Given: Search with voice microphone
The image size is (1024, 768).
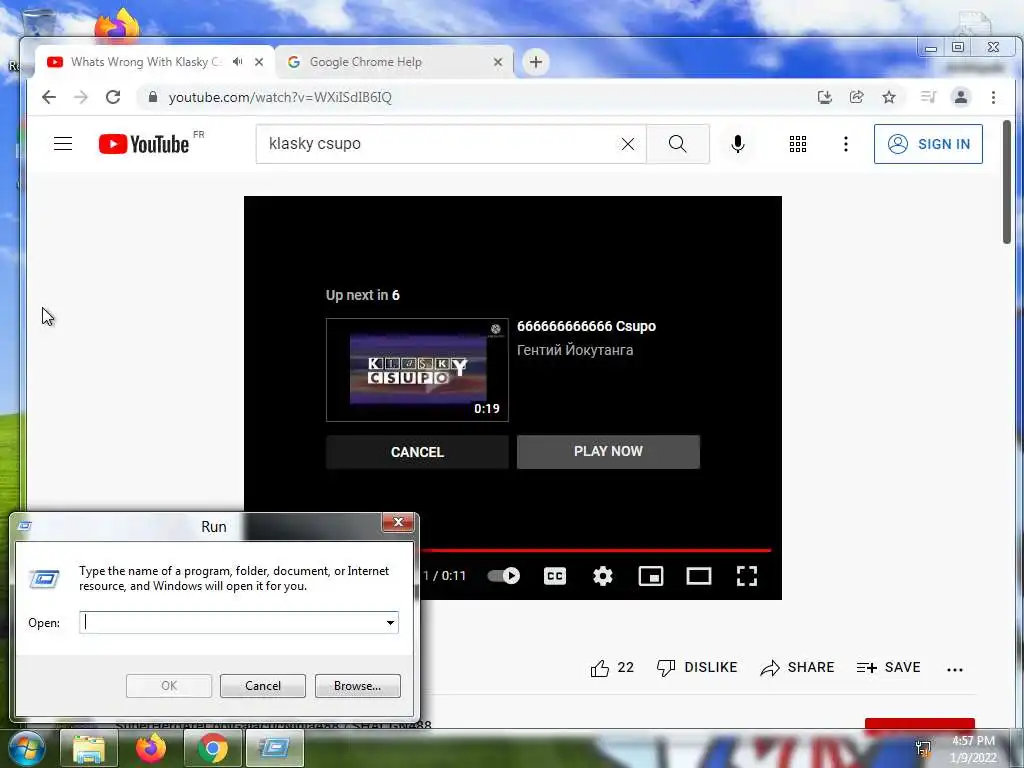Looking at the screenshot, I should [x=738, y=144].
